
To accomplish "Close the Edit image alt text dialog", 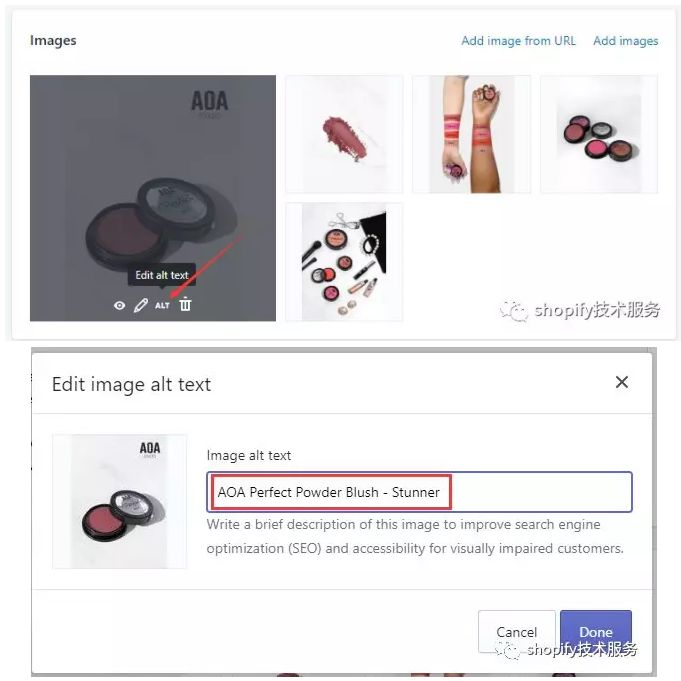I will (x=621, y=382).
